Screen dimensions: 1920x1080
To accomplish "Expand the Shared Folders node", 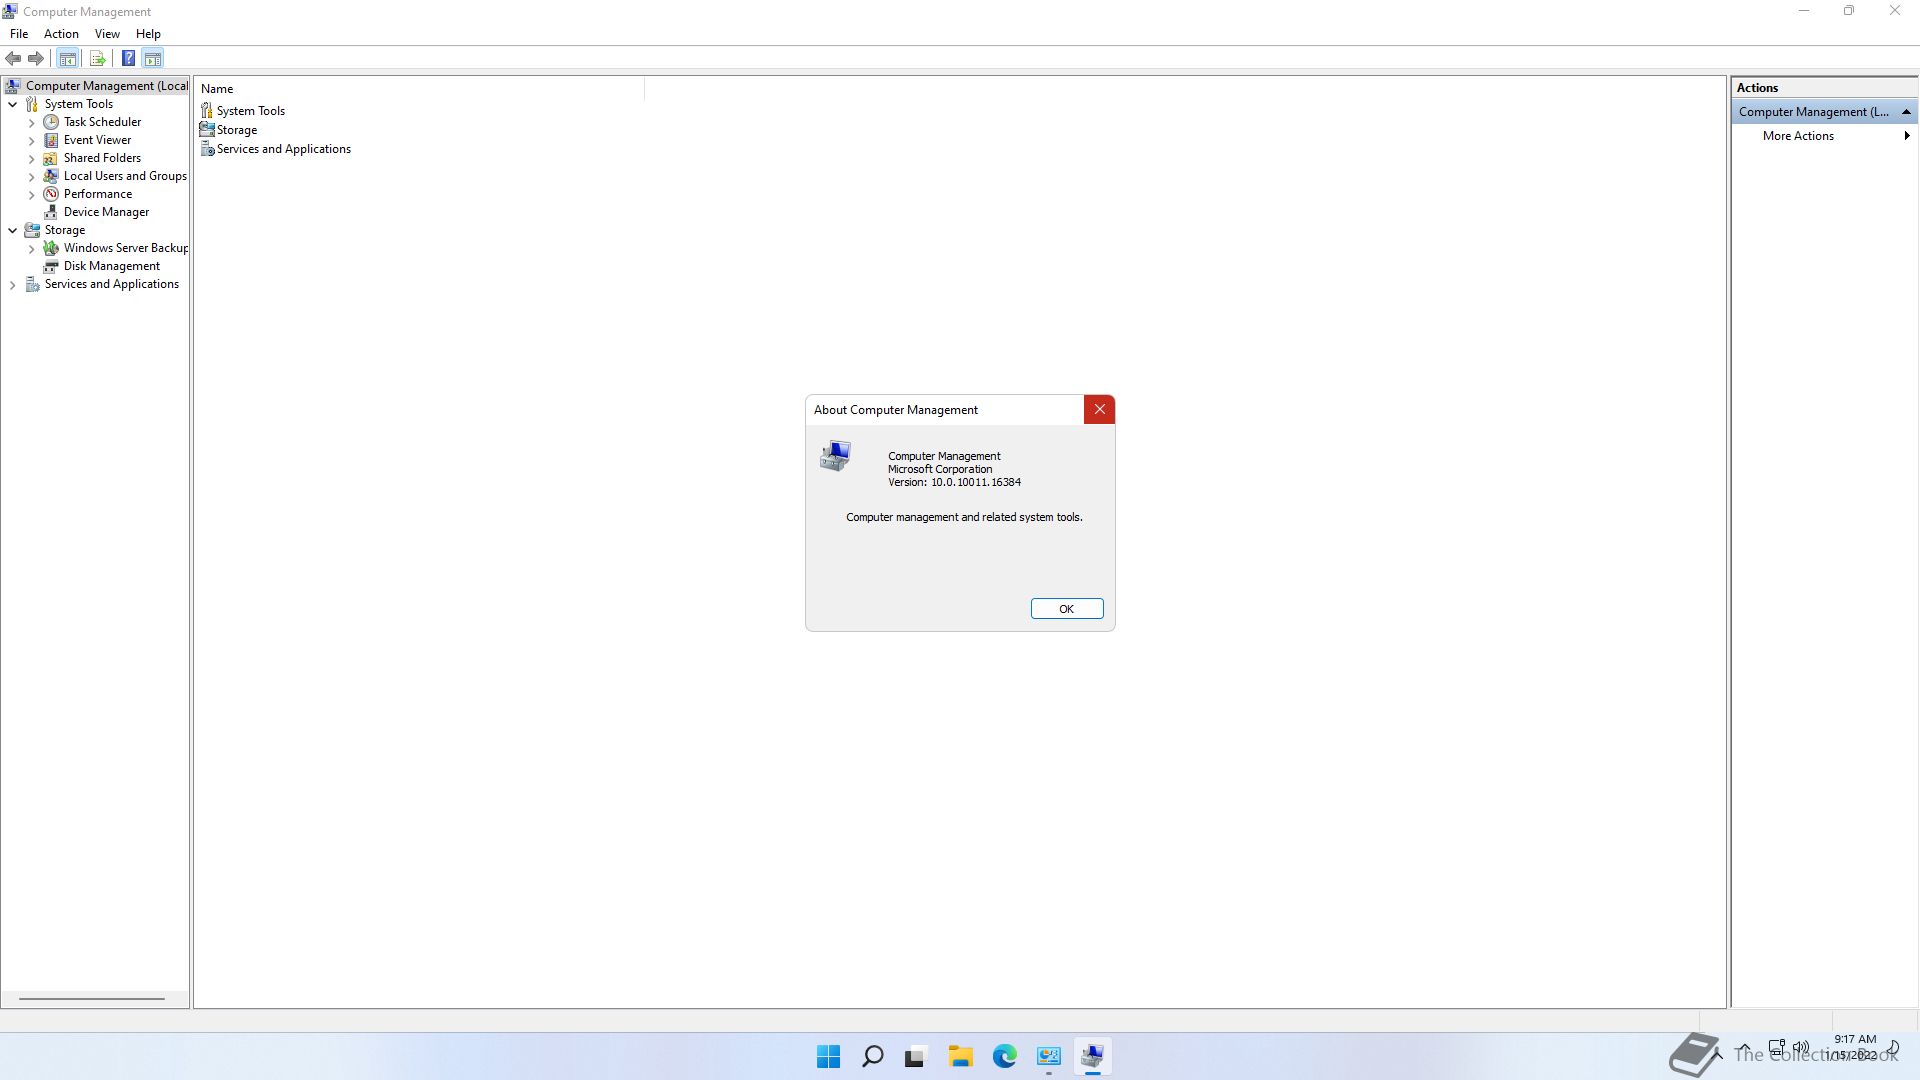I will pyautogui.click(x=31, y=158).
